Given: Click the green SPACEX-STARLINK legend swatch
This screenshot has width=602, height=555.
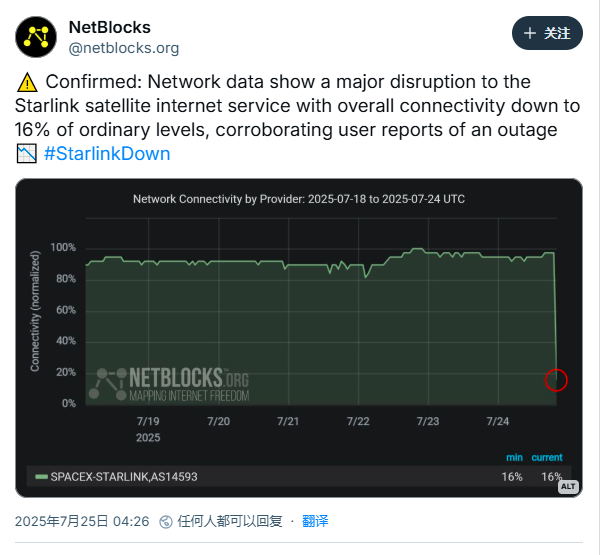Looking at the screenshot, I should point(41,477).
